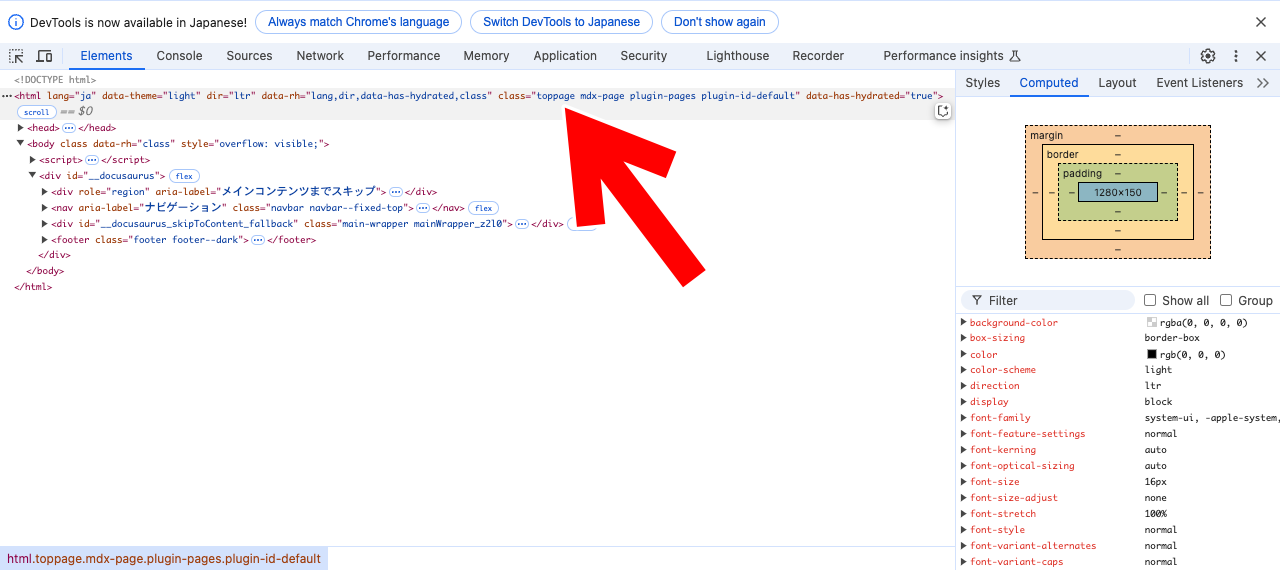Close the DevTools panel

coord(1262,56)
